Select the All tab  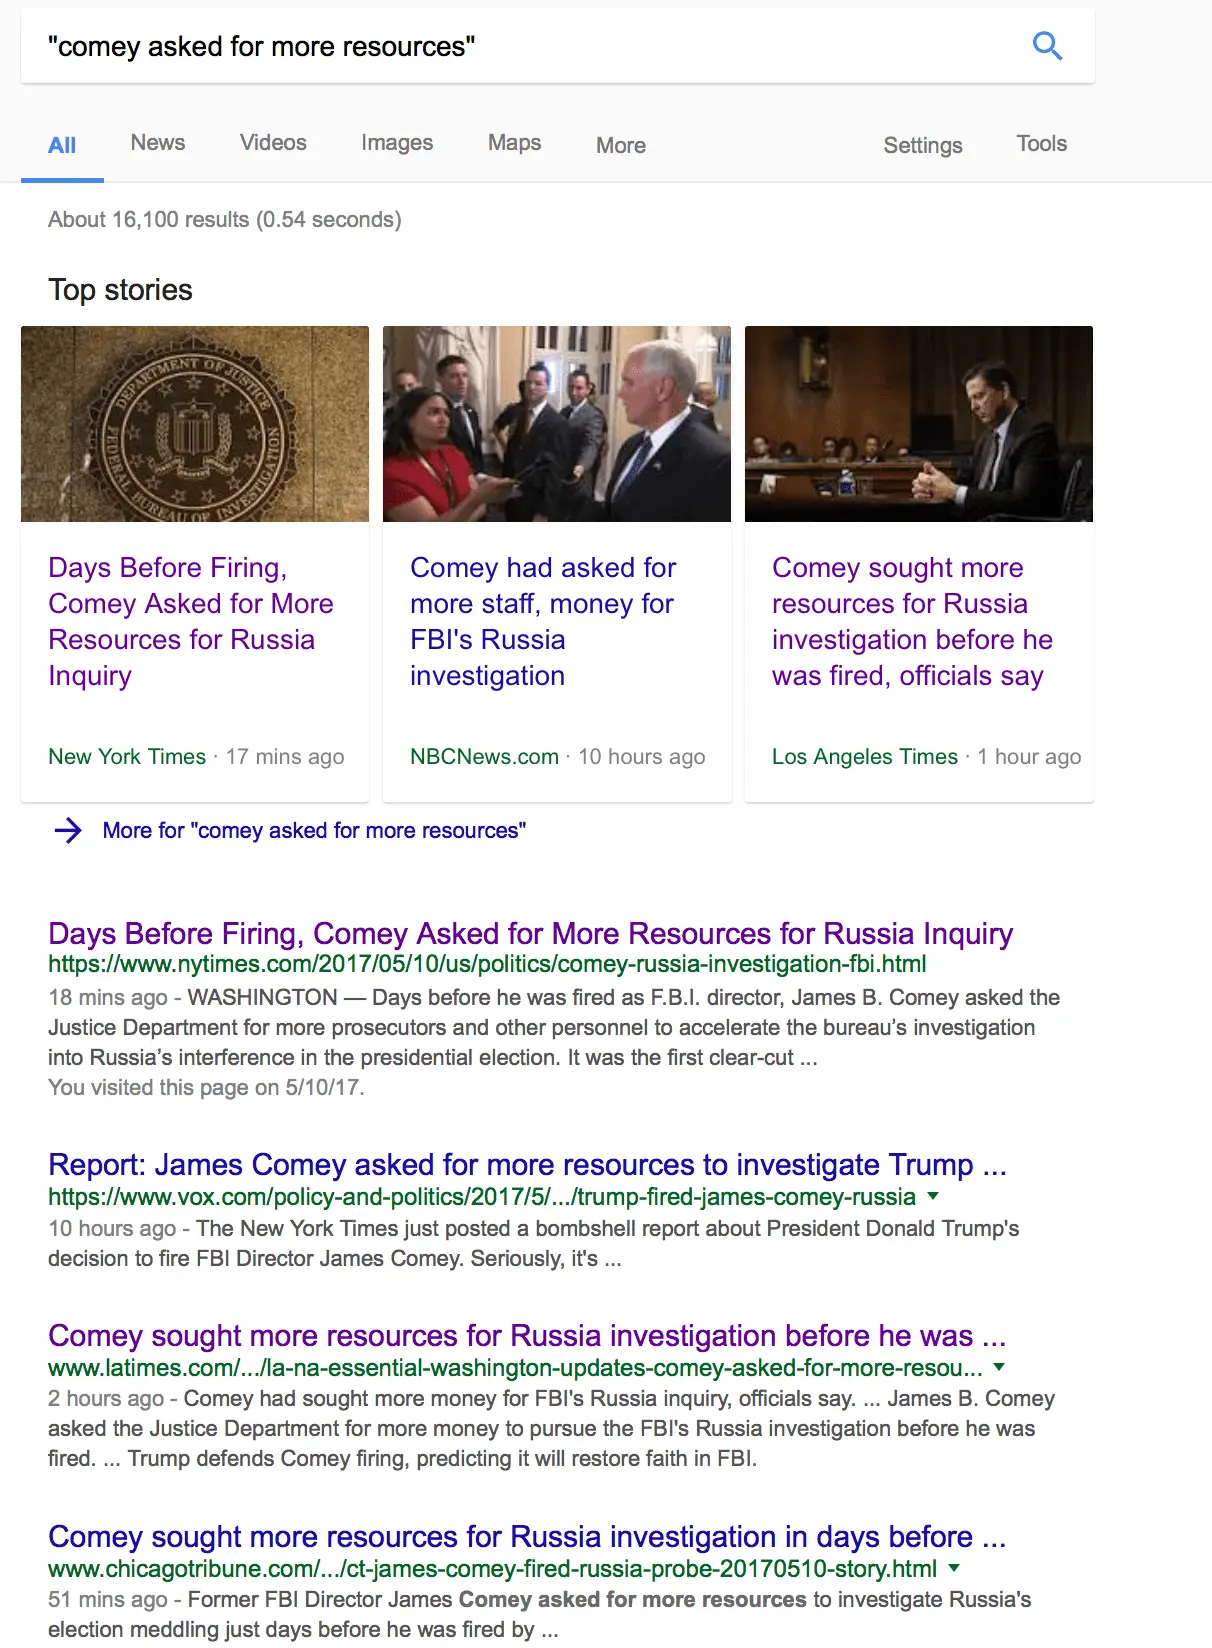62,146
